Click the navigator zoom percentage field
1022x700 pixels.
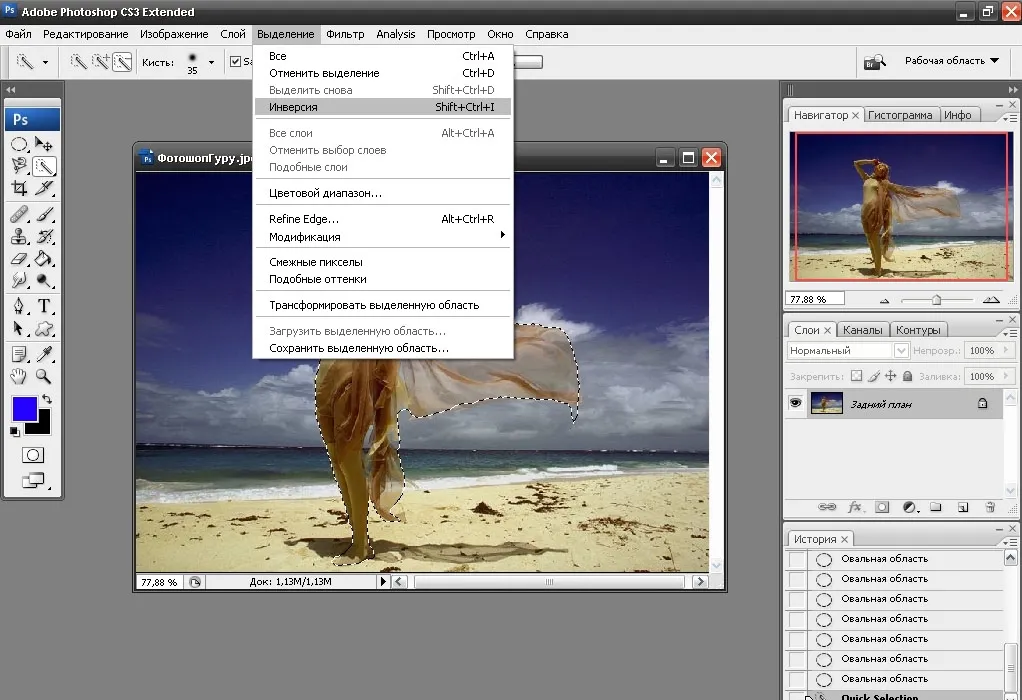(x=815, y=299)
